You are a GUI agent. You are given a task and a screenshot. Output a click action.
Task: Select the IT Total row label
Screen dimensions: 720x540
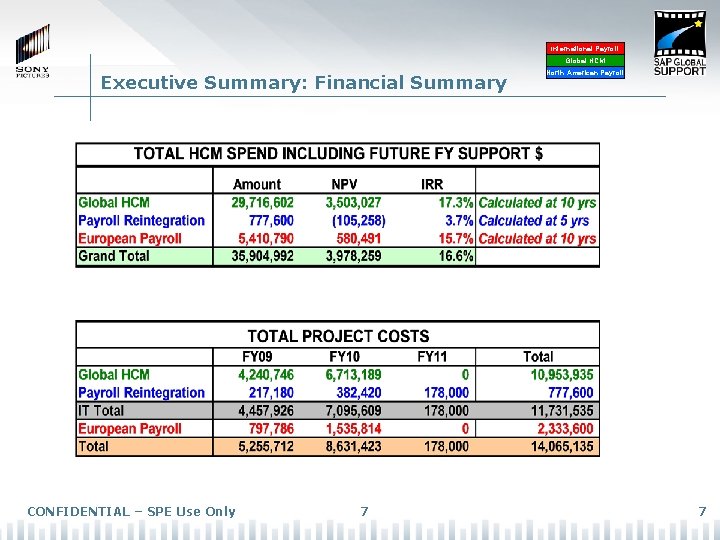pos(101,411)
